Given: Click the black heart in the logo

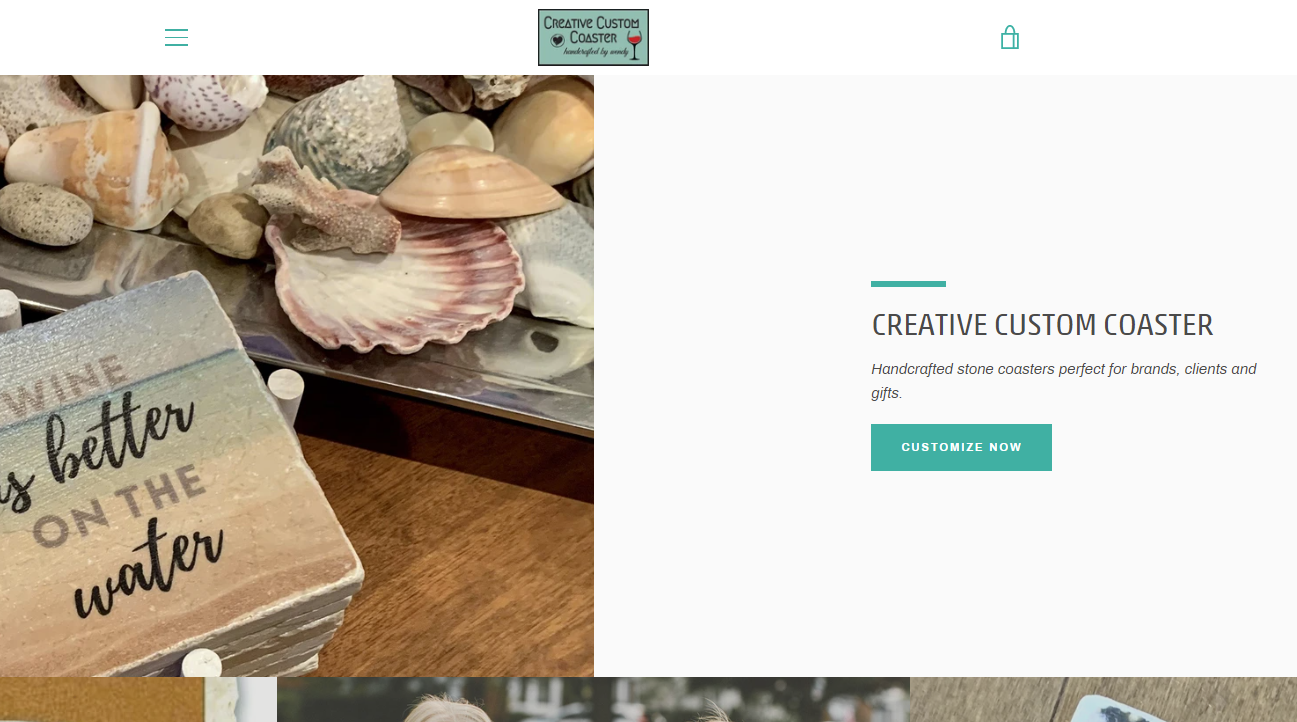Looking at the screenshot, I should coord(556,41).
